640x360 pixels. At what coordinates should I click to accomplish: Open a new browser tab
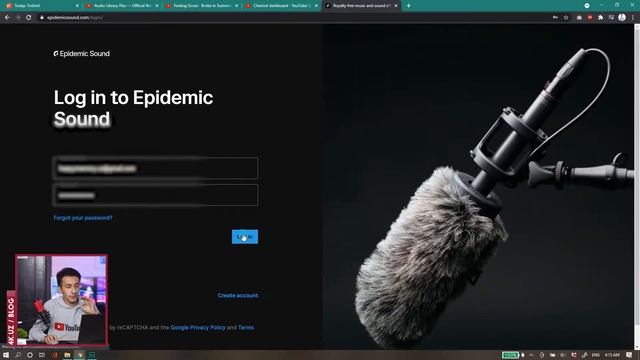[x=409, y=6]
